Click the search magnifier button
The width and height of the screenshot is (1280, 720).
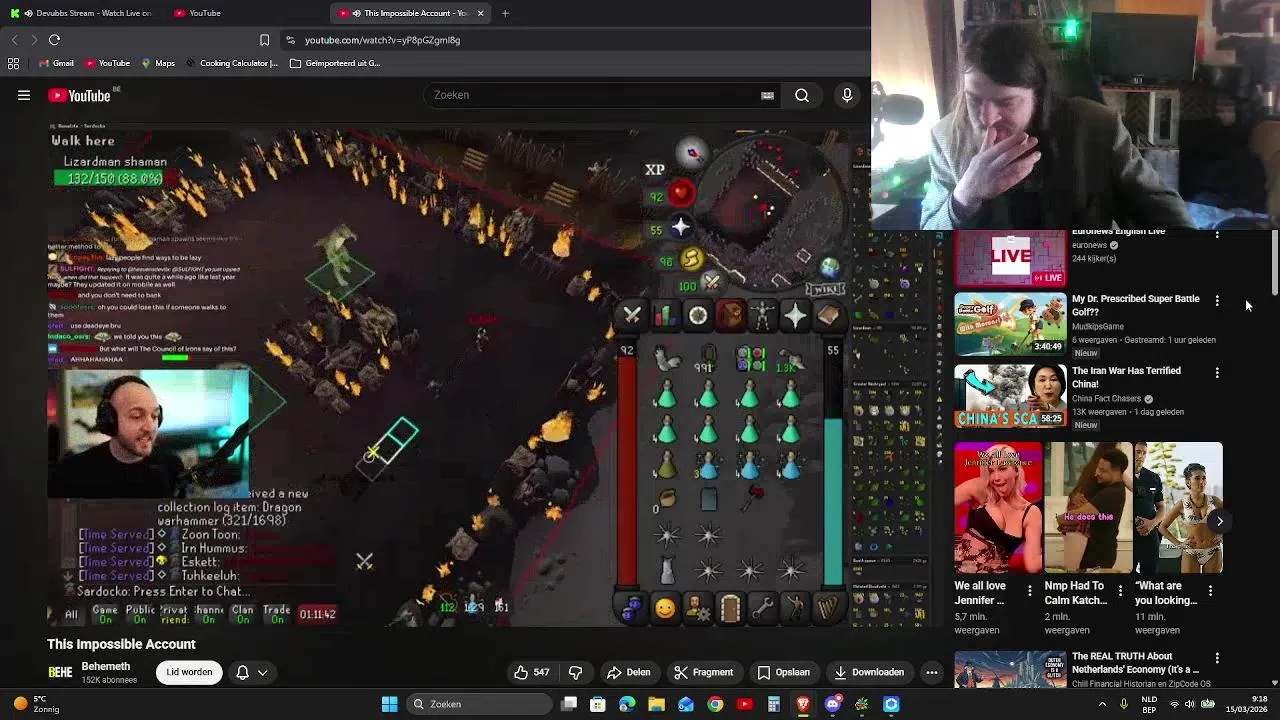tap(802, 95)
